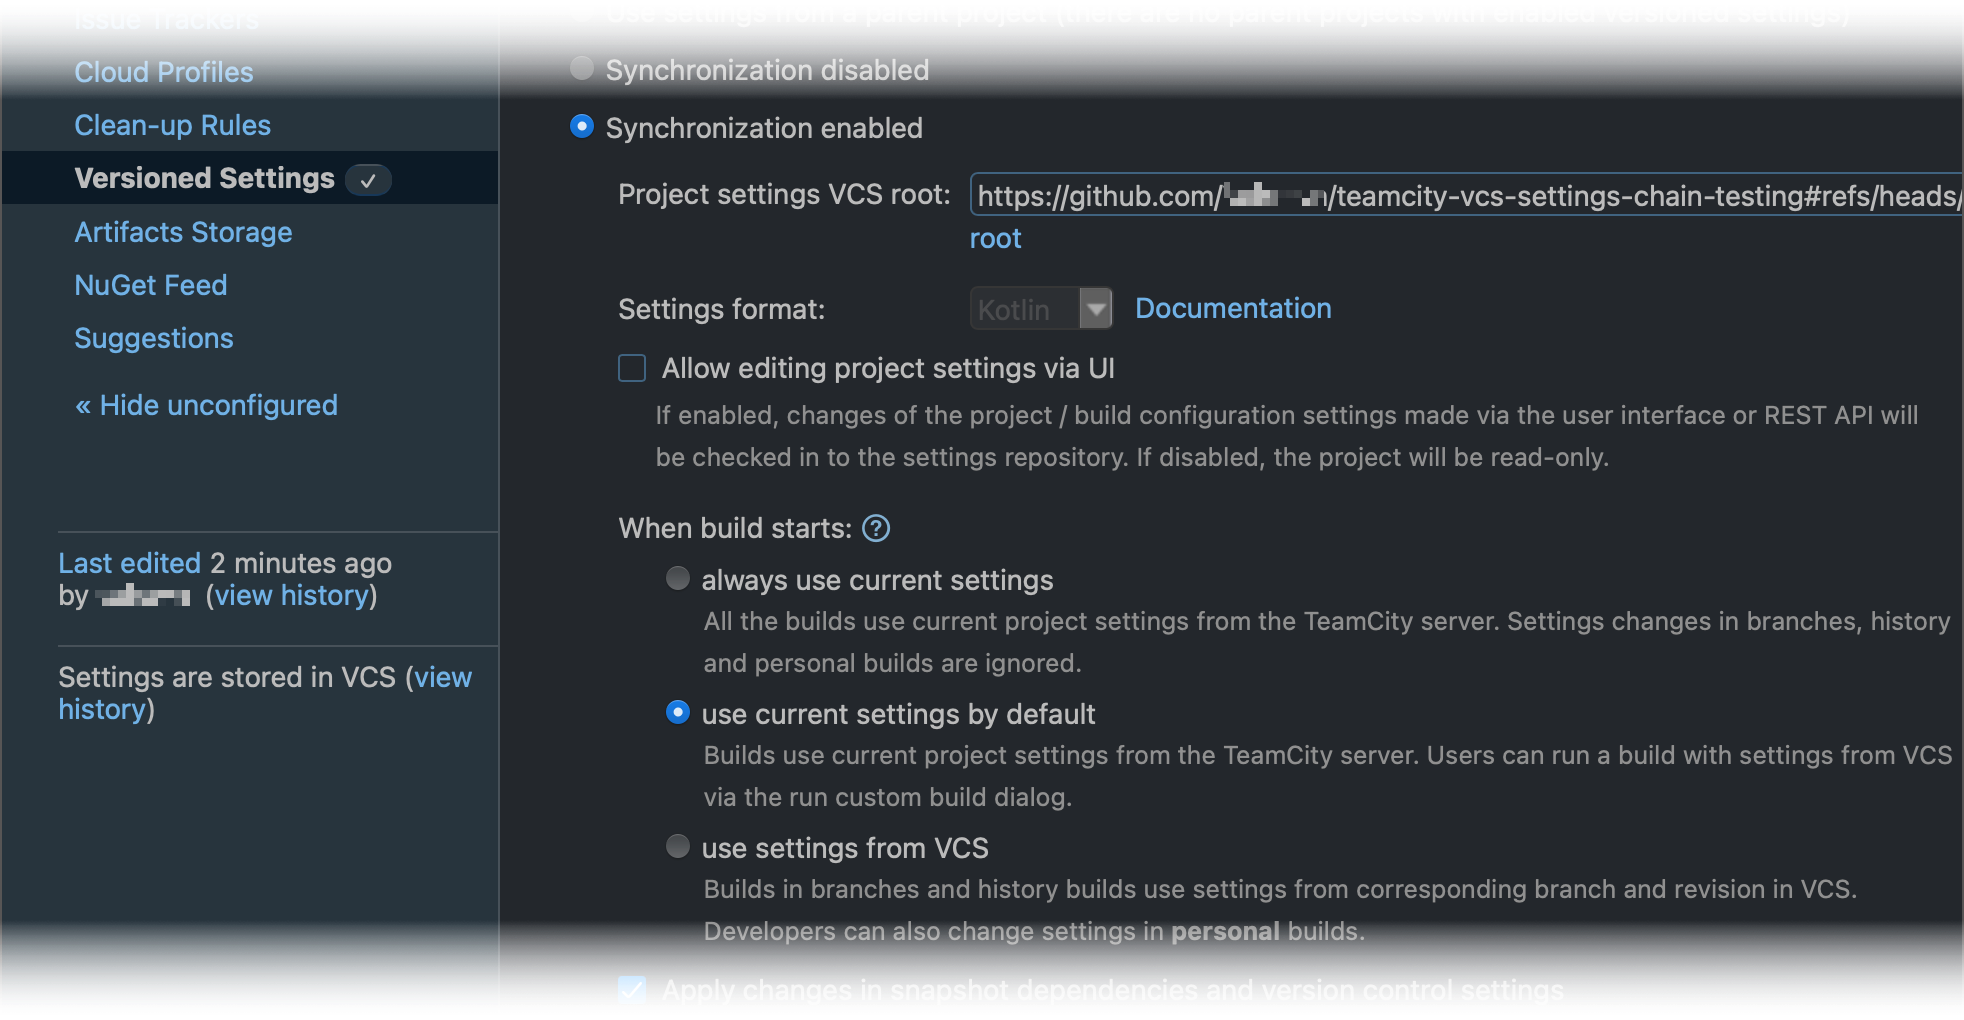Select the Synchronization disabled option
Image resolution: width=1964 pixels, height=1020 pixels.
[x=581, y=69]
